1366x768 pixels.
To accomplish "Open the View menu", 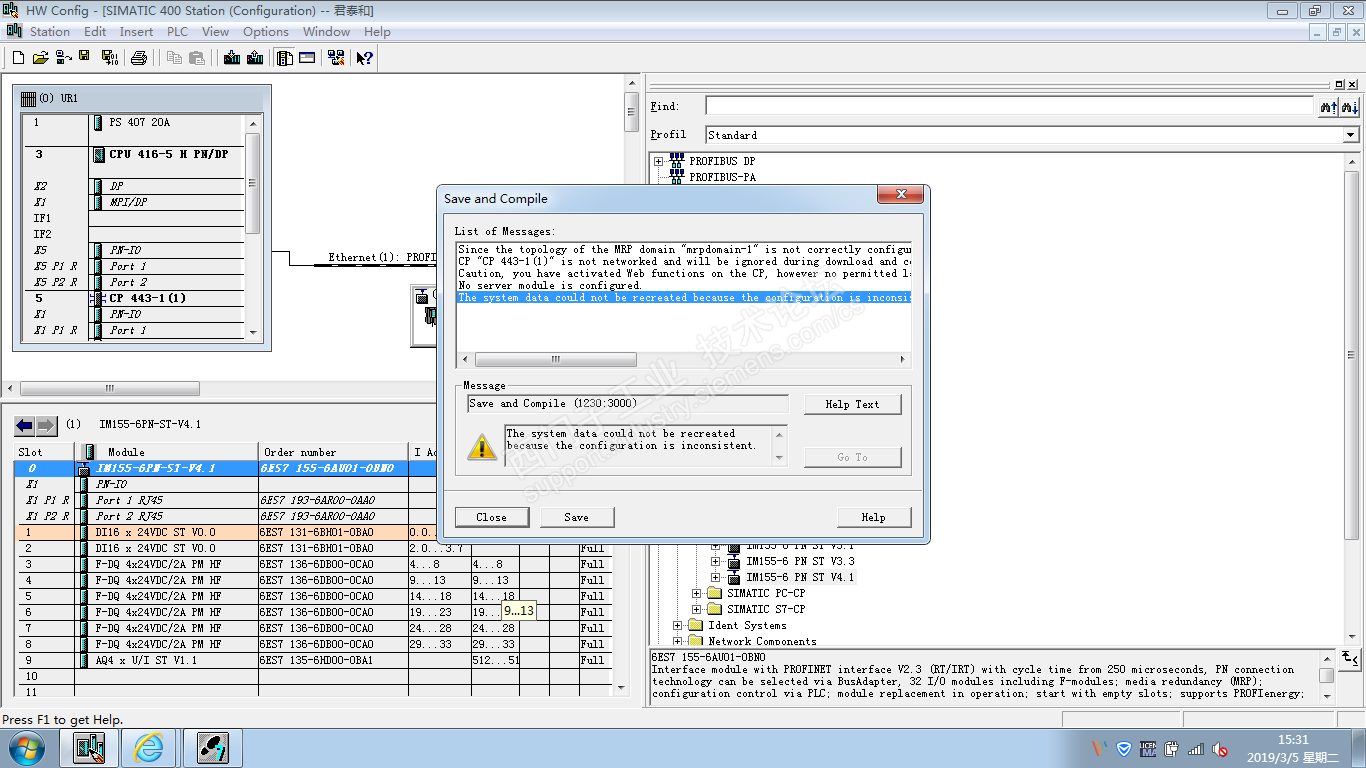I will pyautogui.click(x=215, y=32).
